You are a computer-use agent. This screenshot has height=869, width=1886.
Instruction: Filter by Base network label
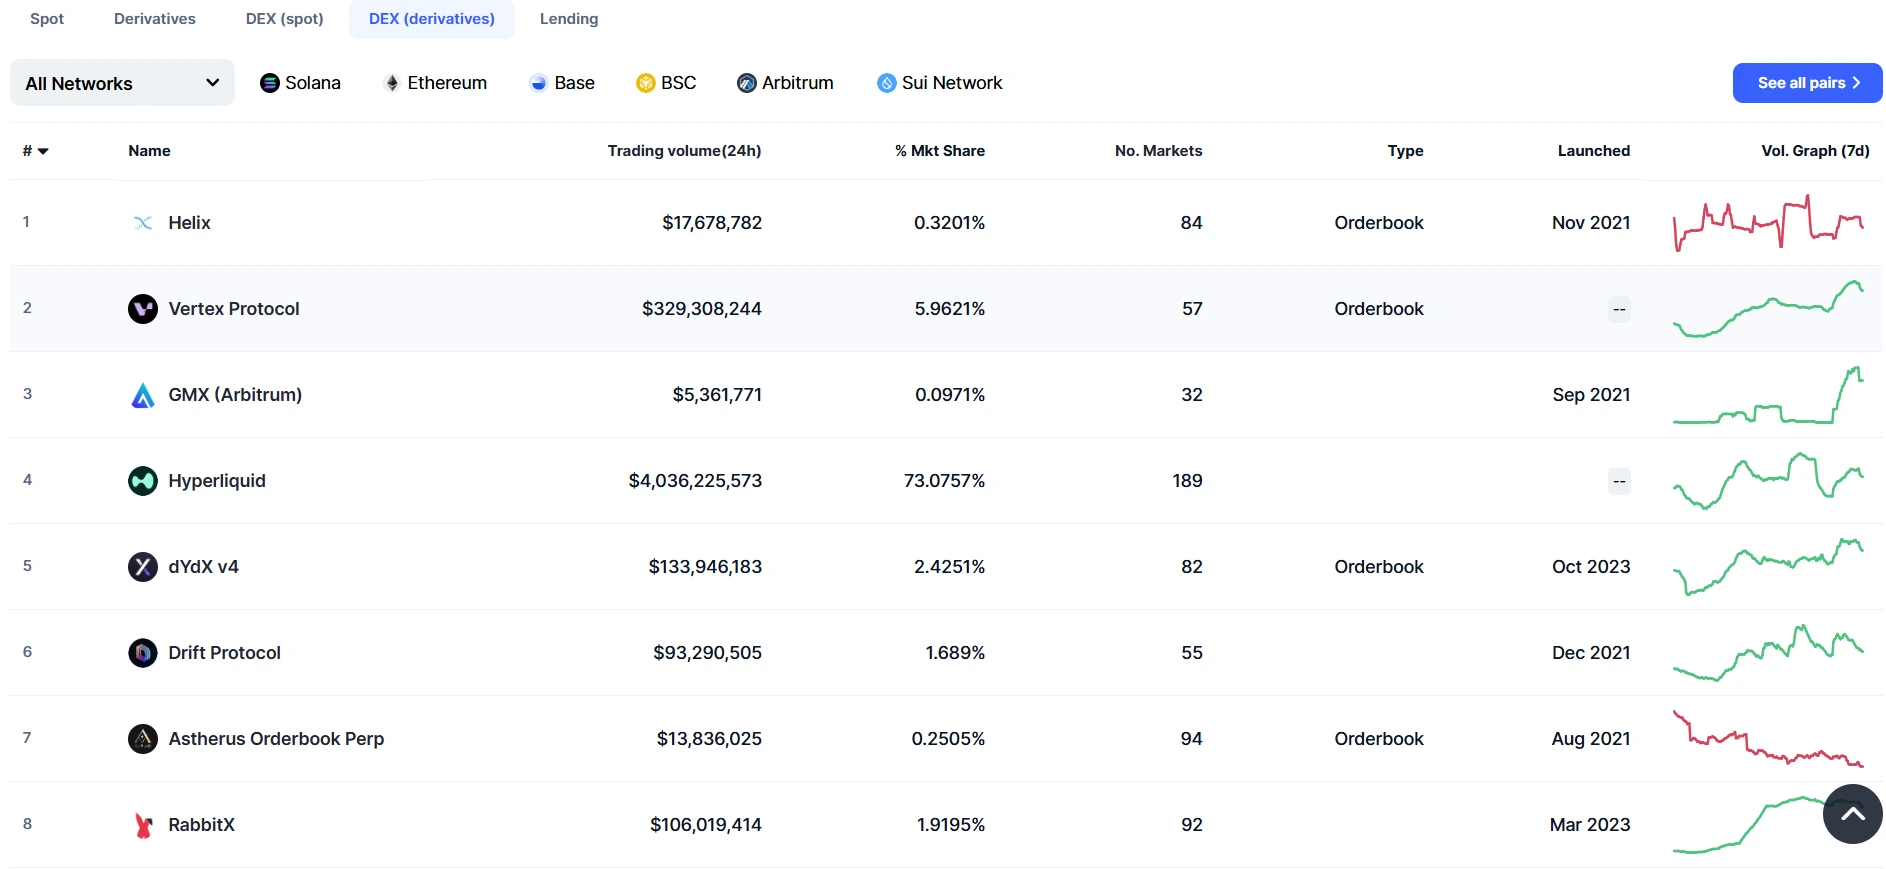pos(575,83)
